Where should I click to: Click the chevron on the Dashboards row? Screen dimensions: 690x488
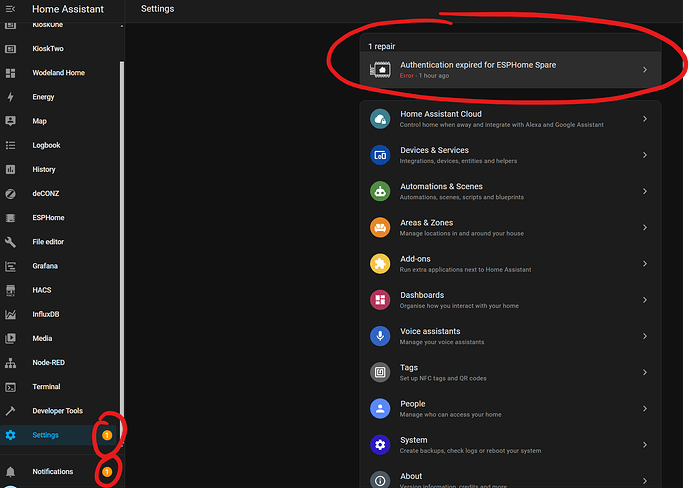coord(645,300)
